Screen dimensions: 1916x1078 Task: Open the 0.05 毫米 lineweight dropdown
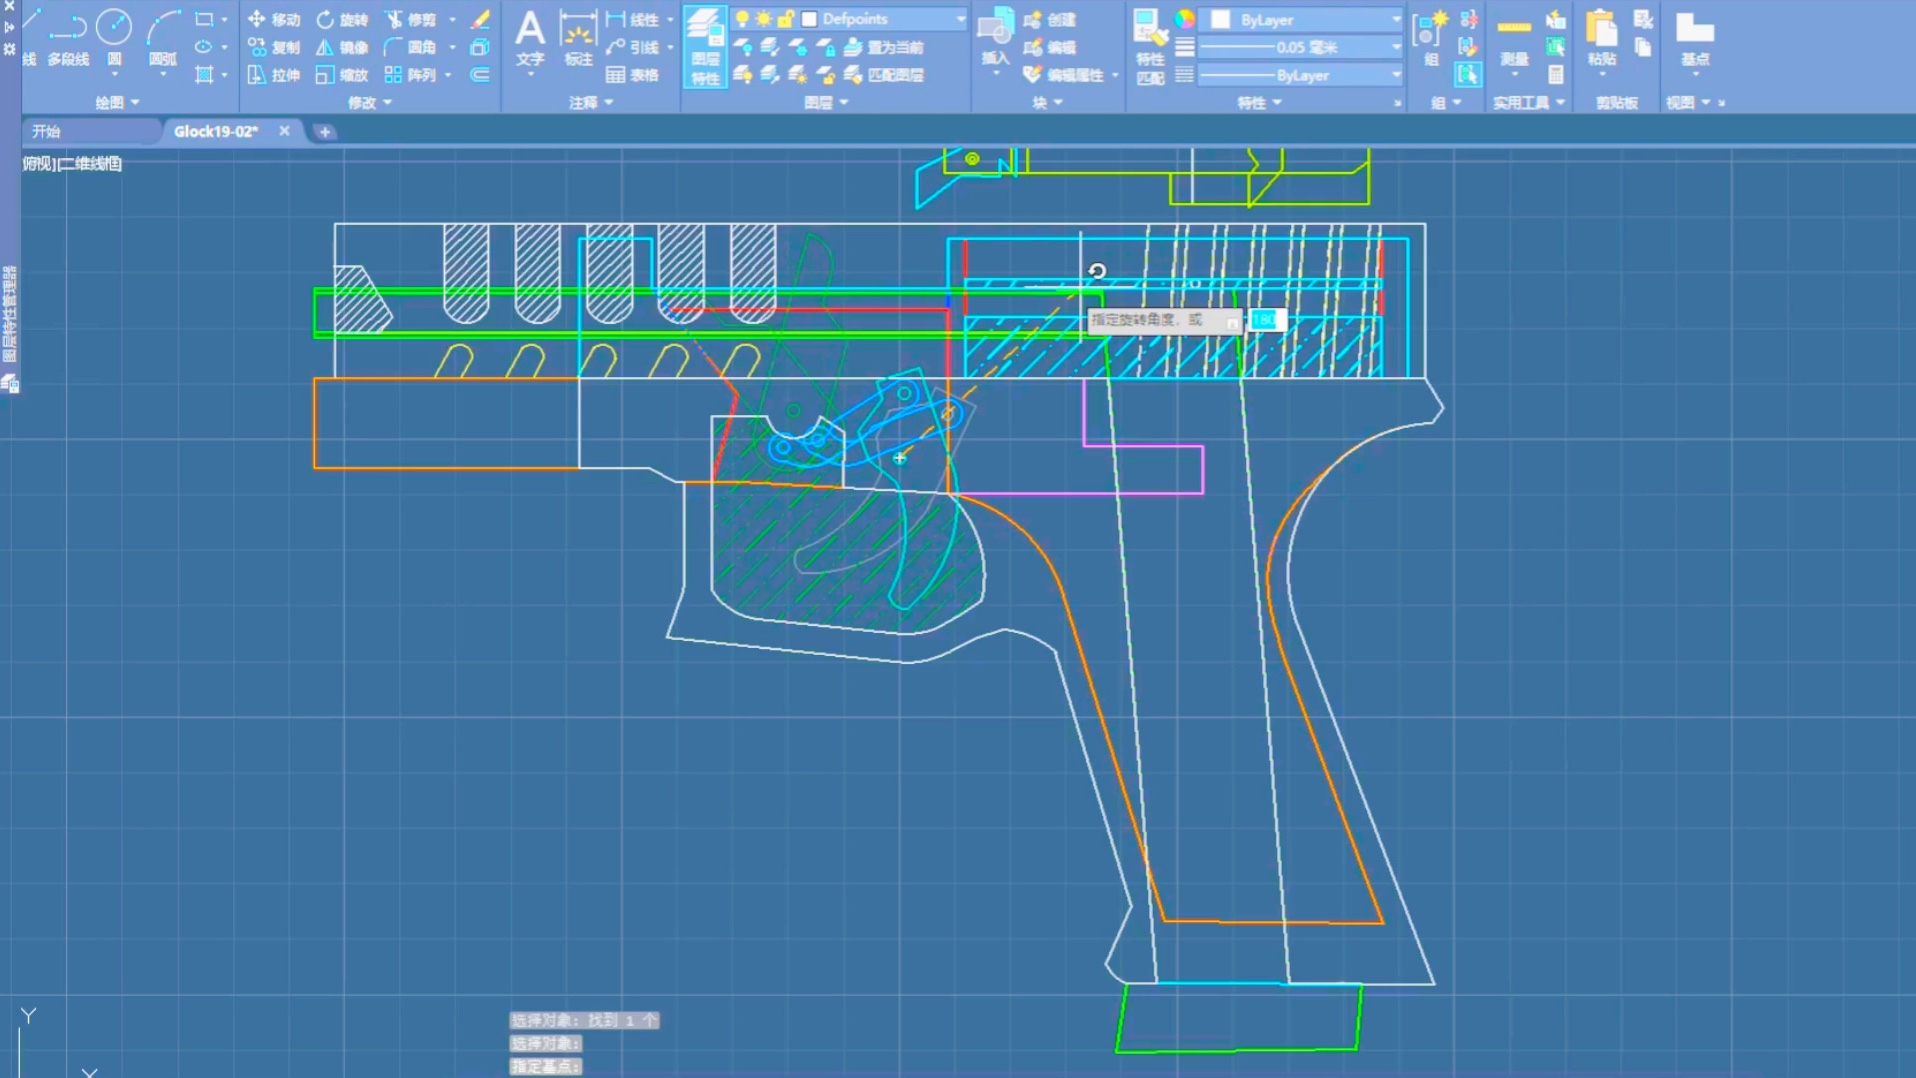1396,47
